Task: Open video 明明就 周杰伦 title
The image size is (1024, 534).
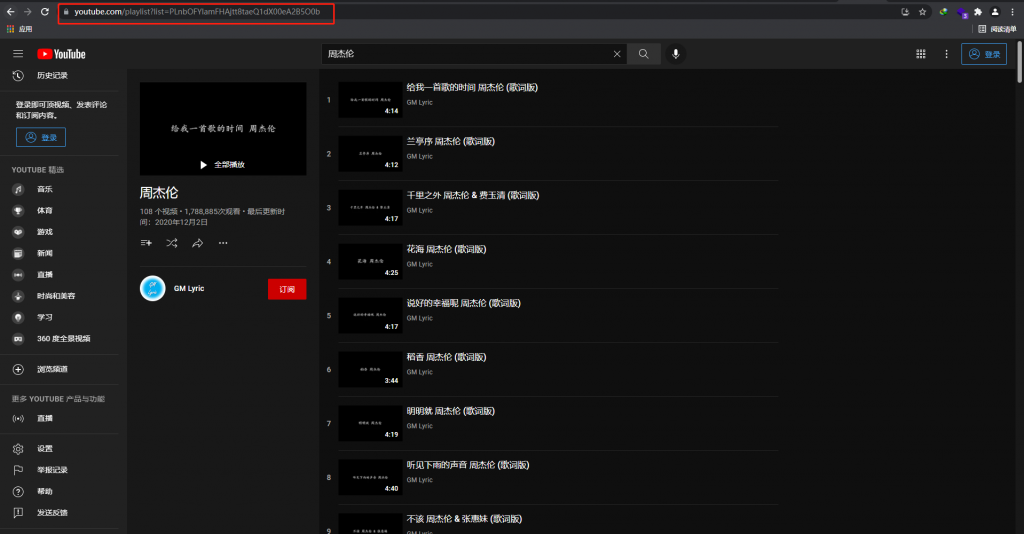Action: pos(451,411)
